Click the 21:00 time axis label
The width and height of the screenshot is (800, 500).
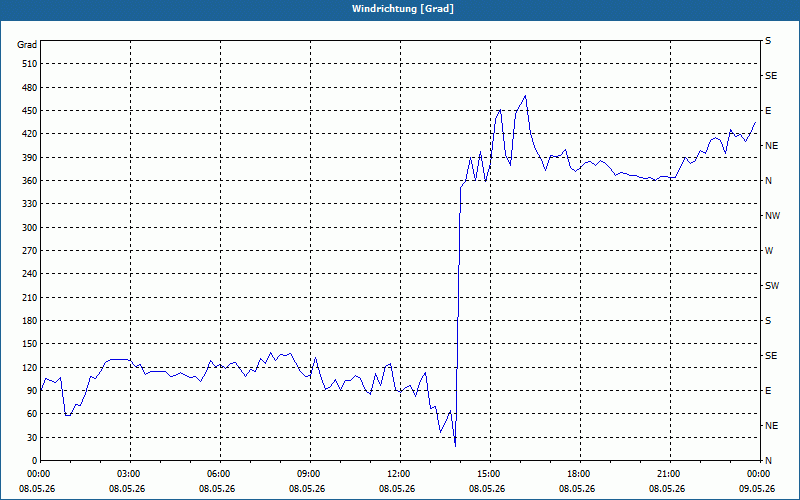point(670,474)
